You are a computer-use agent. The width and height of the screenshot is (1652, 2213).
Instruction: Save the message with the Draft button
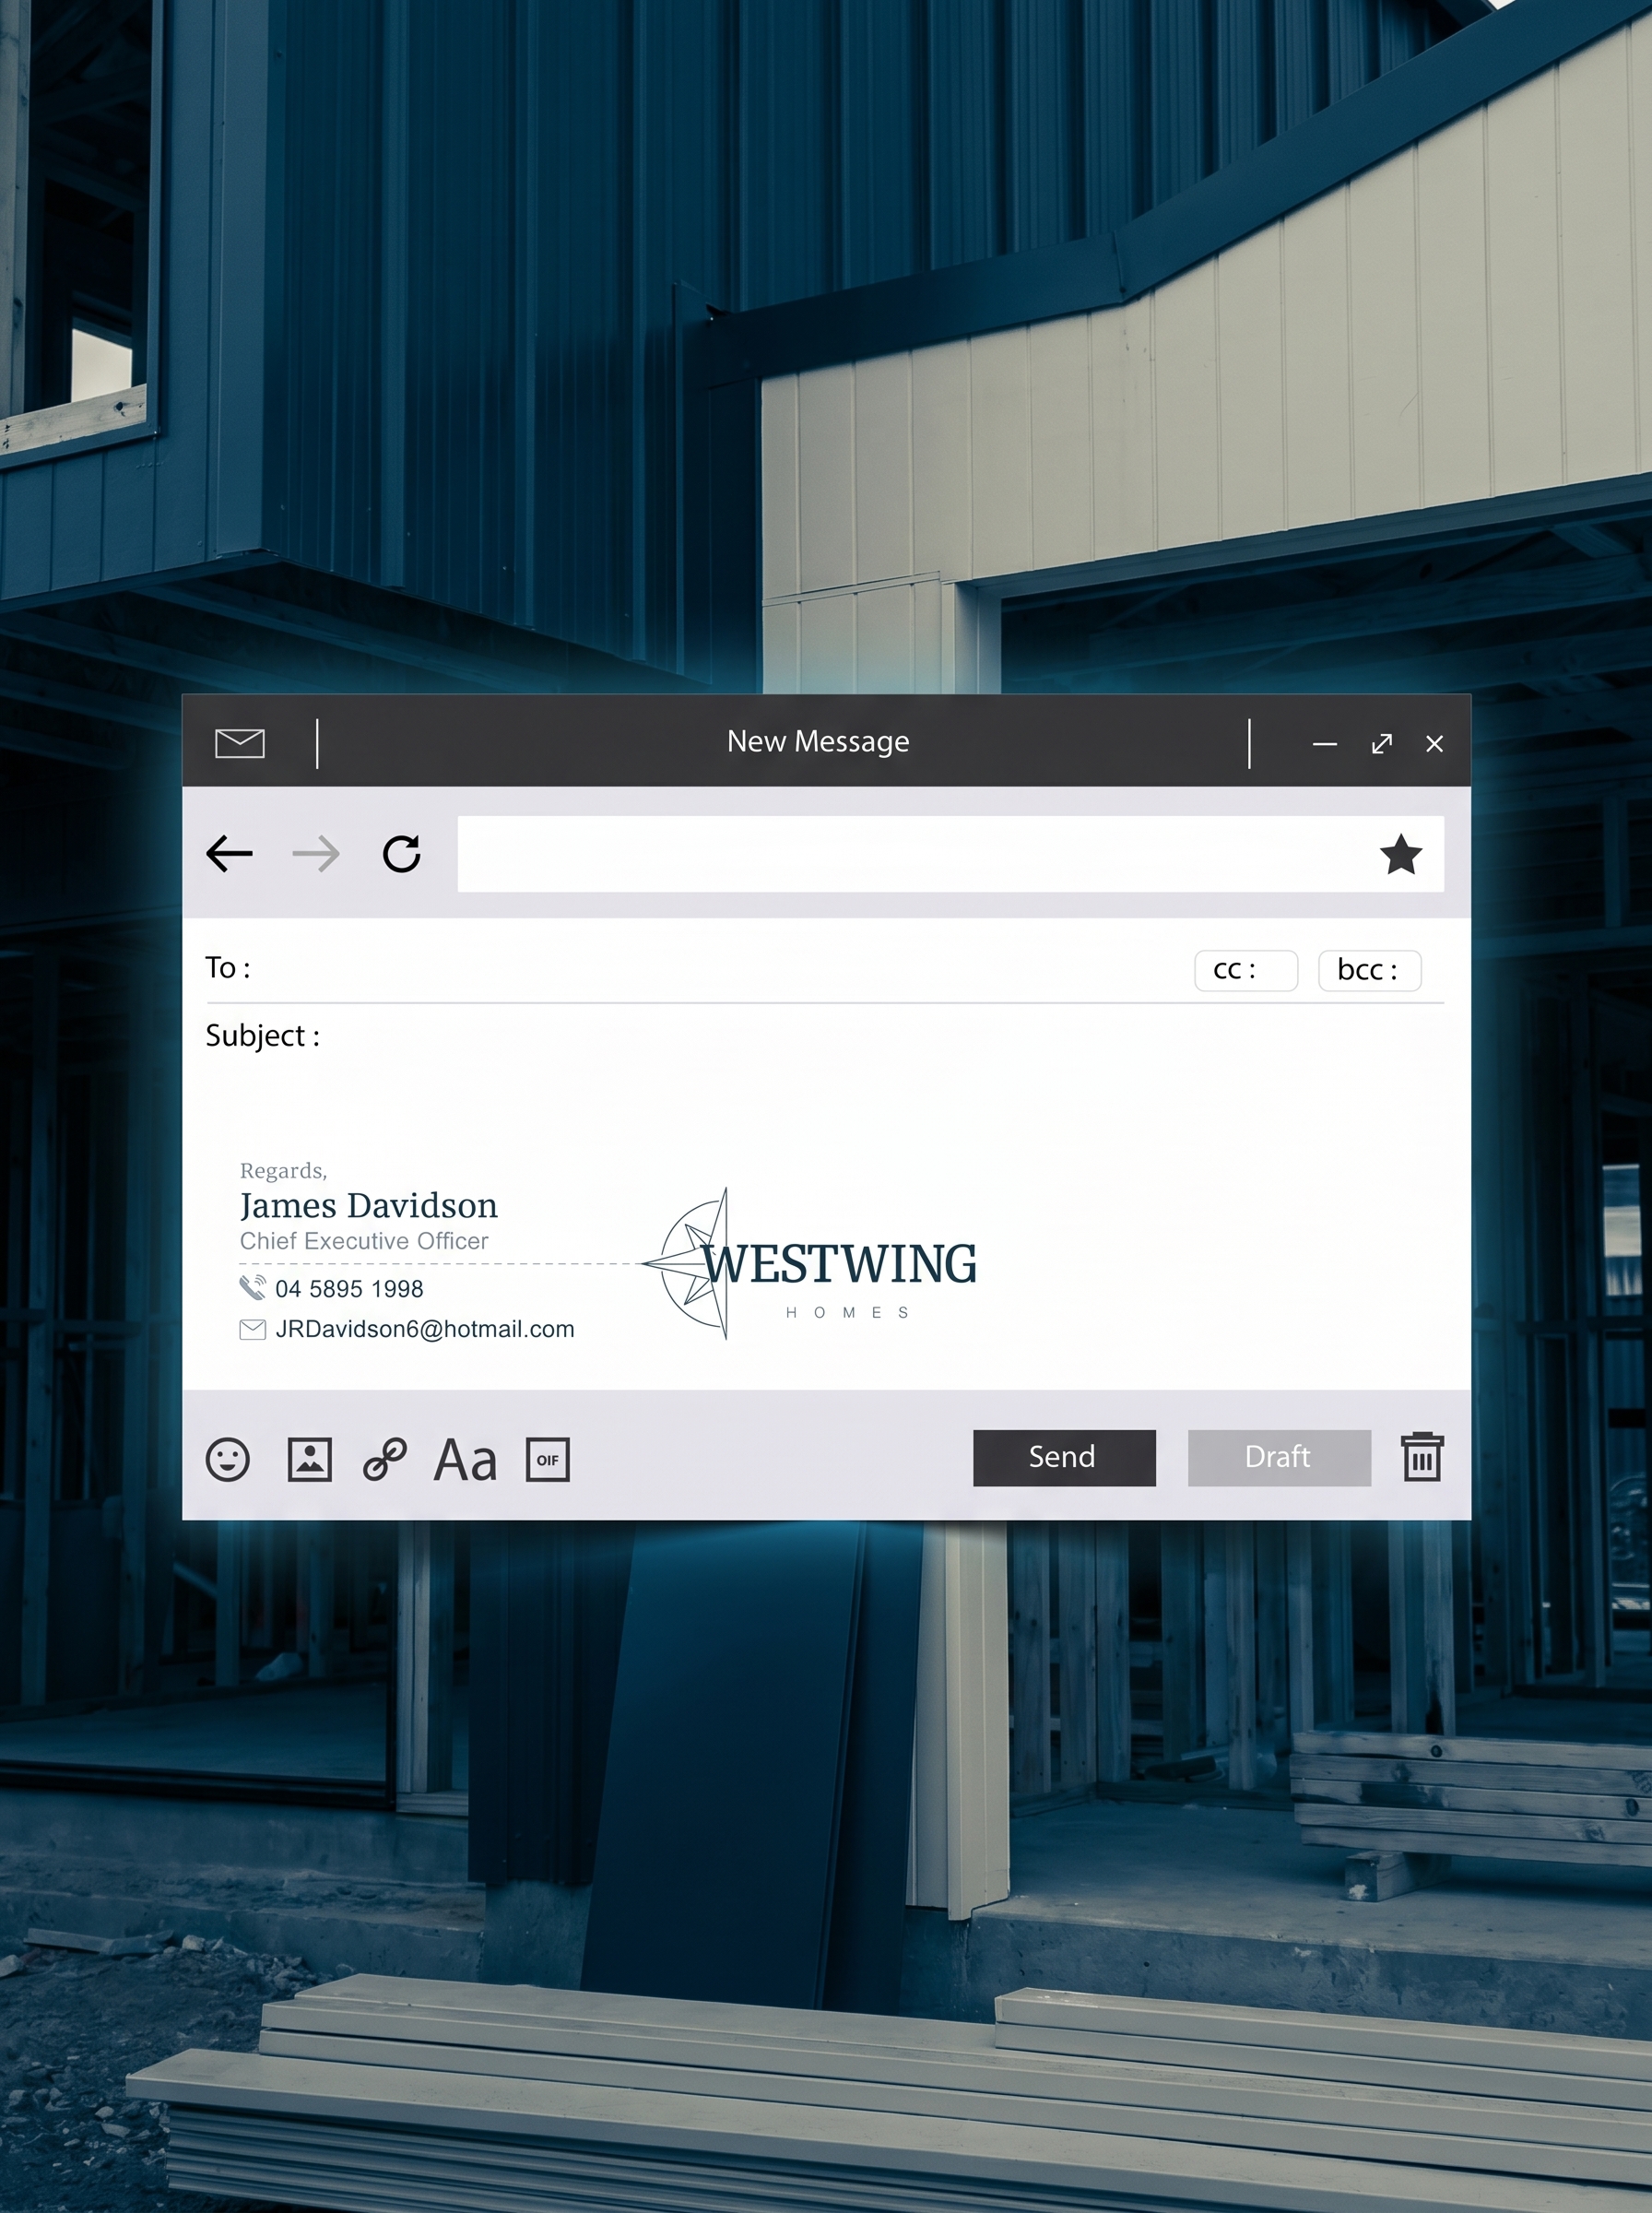click(1279, 1458)
